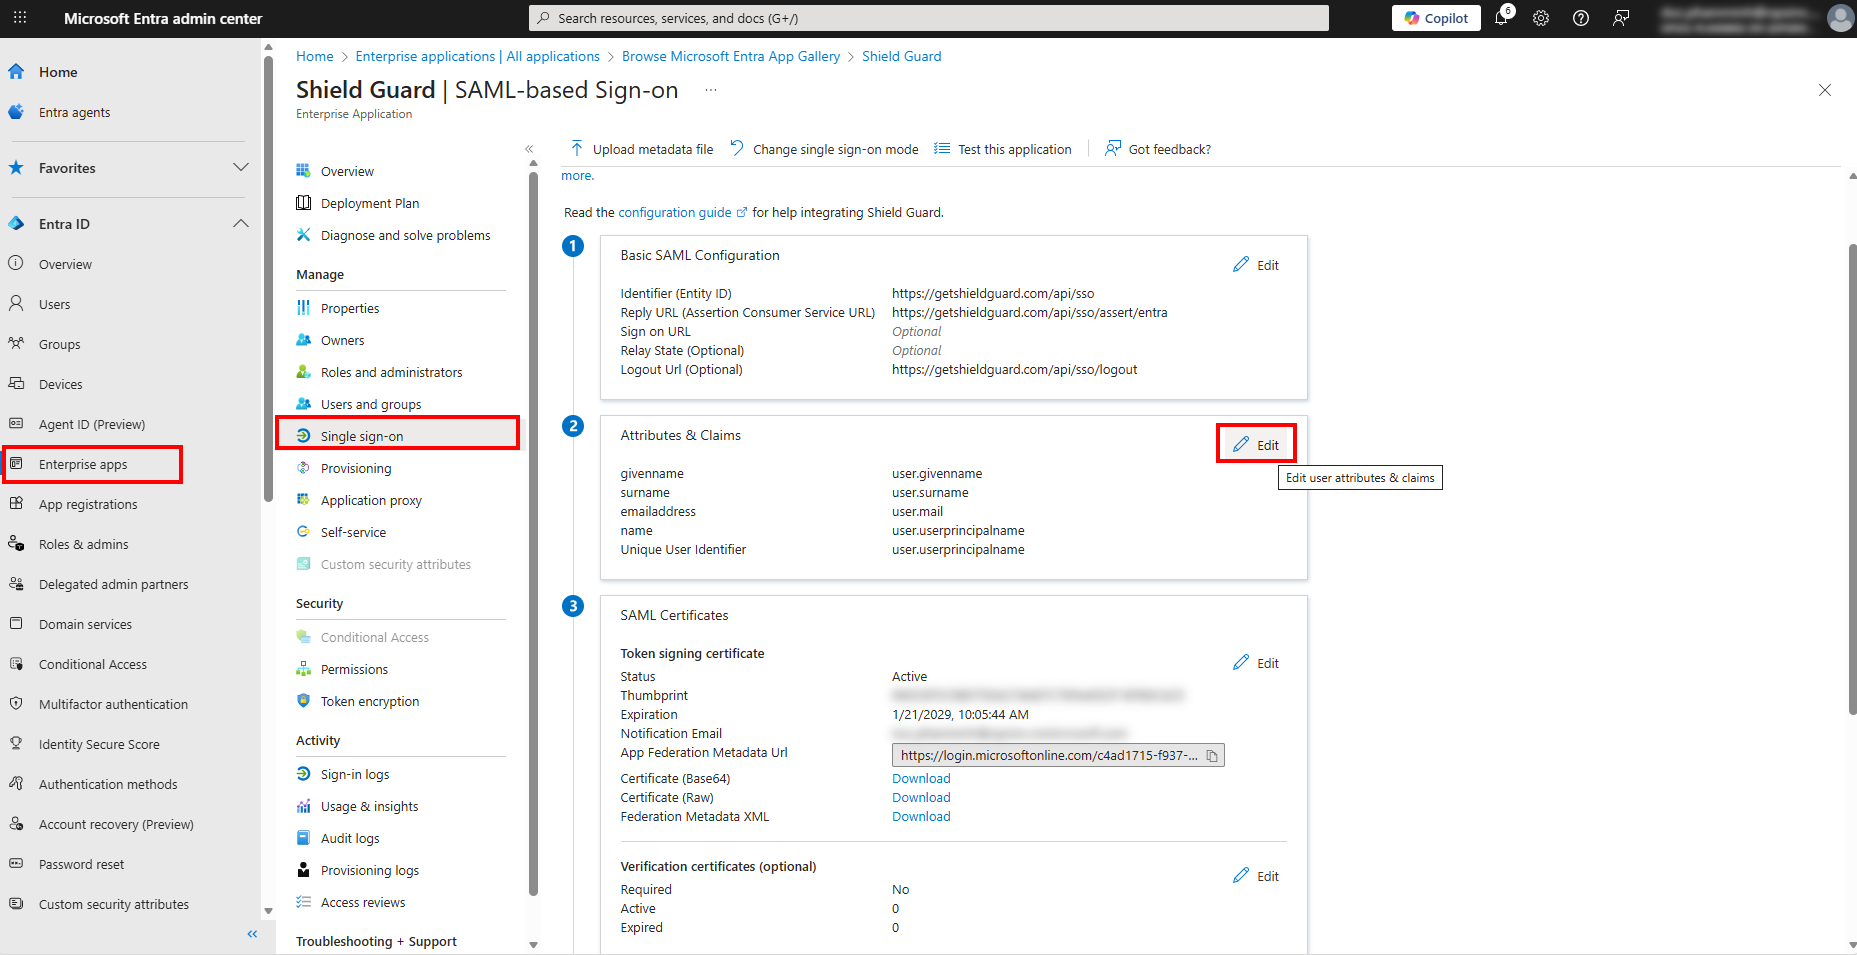Open the configuration guide link
This screenshot has height=955, width=1857.
[x=675, y=213]
